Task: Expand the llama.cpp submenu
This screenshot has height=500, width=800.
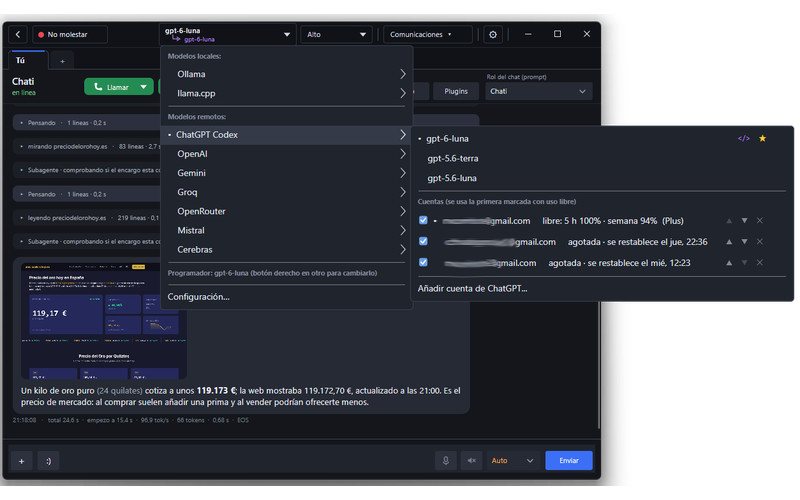Action: [286, 93]
